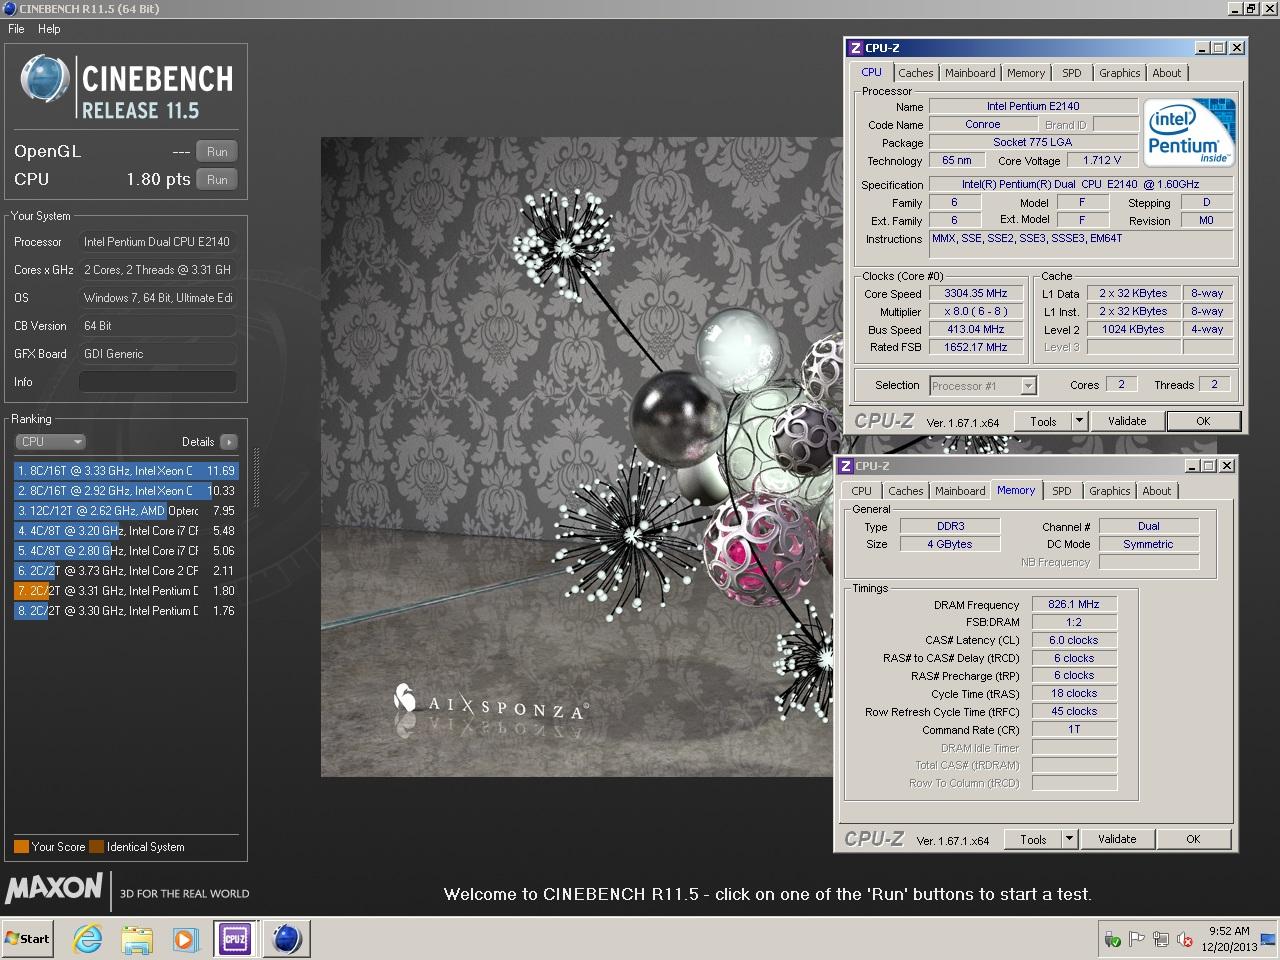Select ranking row 8C/16T @ 2.92 GHz Xeon

tap(126, 491)
